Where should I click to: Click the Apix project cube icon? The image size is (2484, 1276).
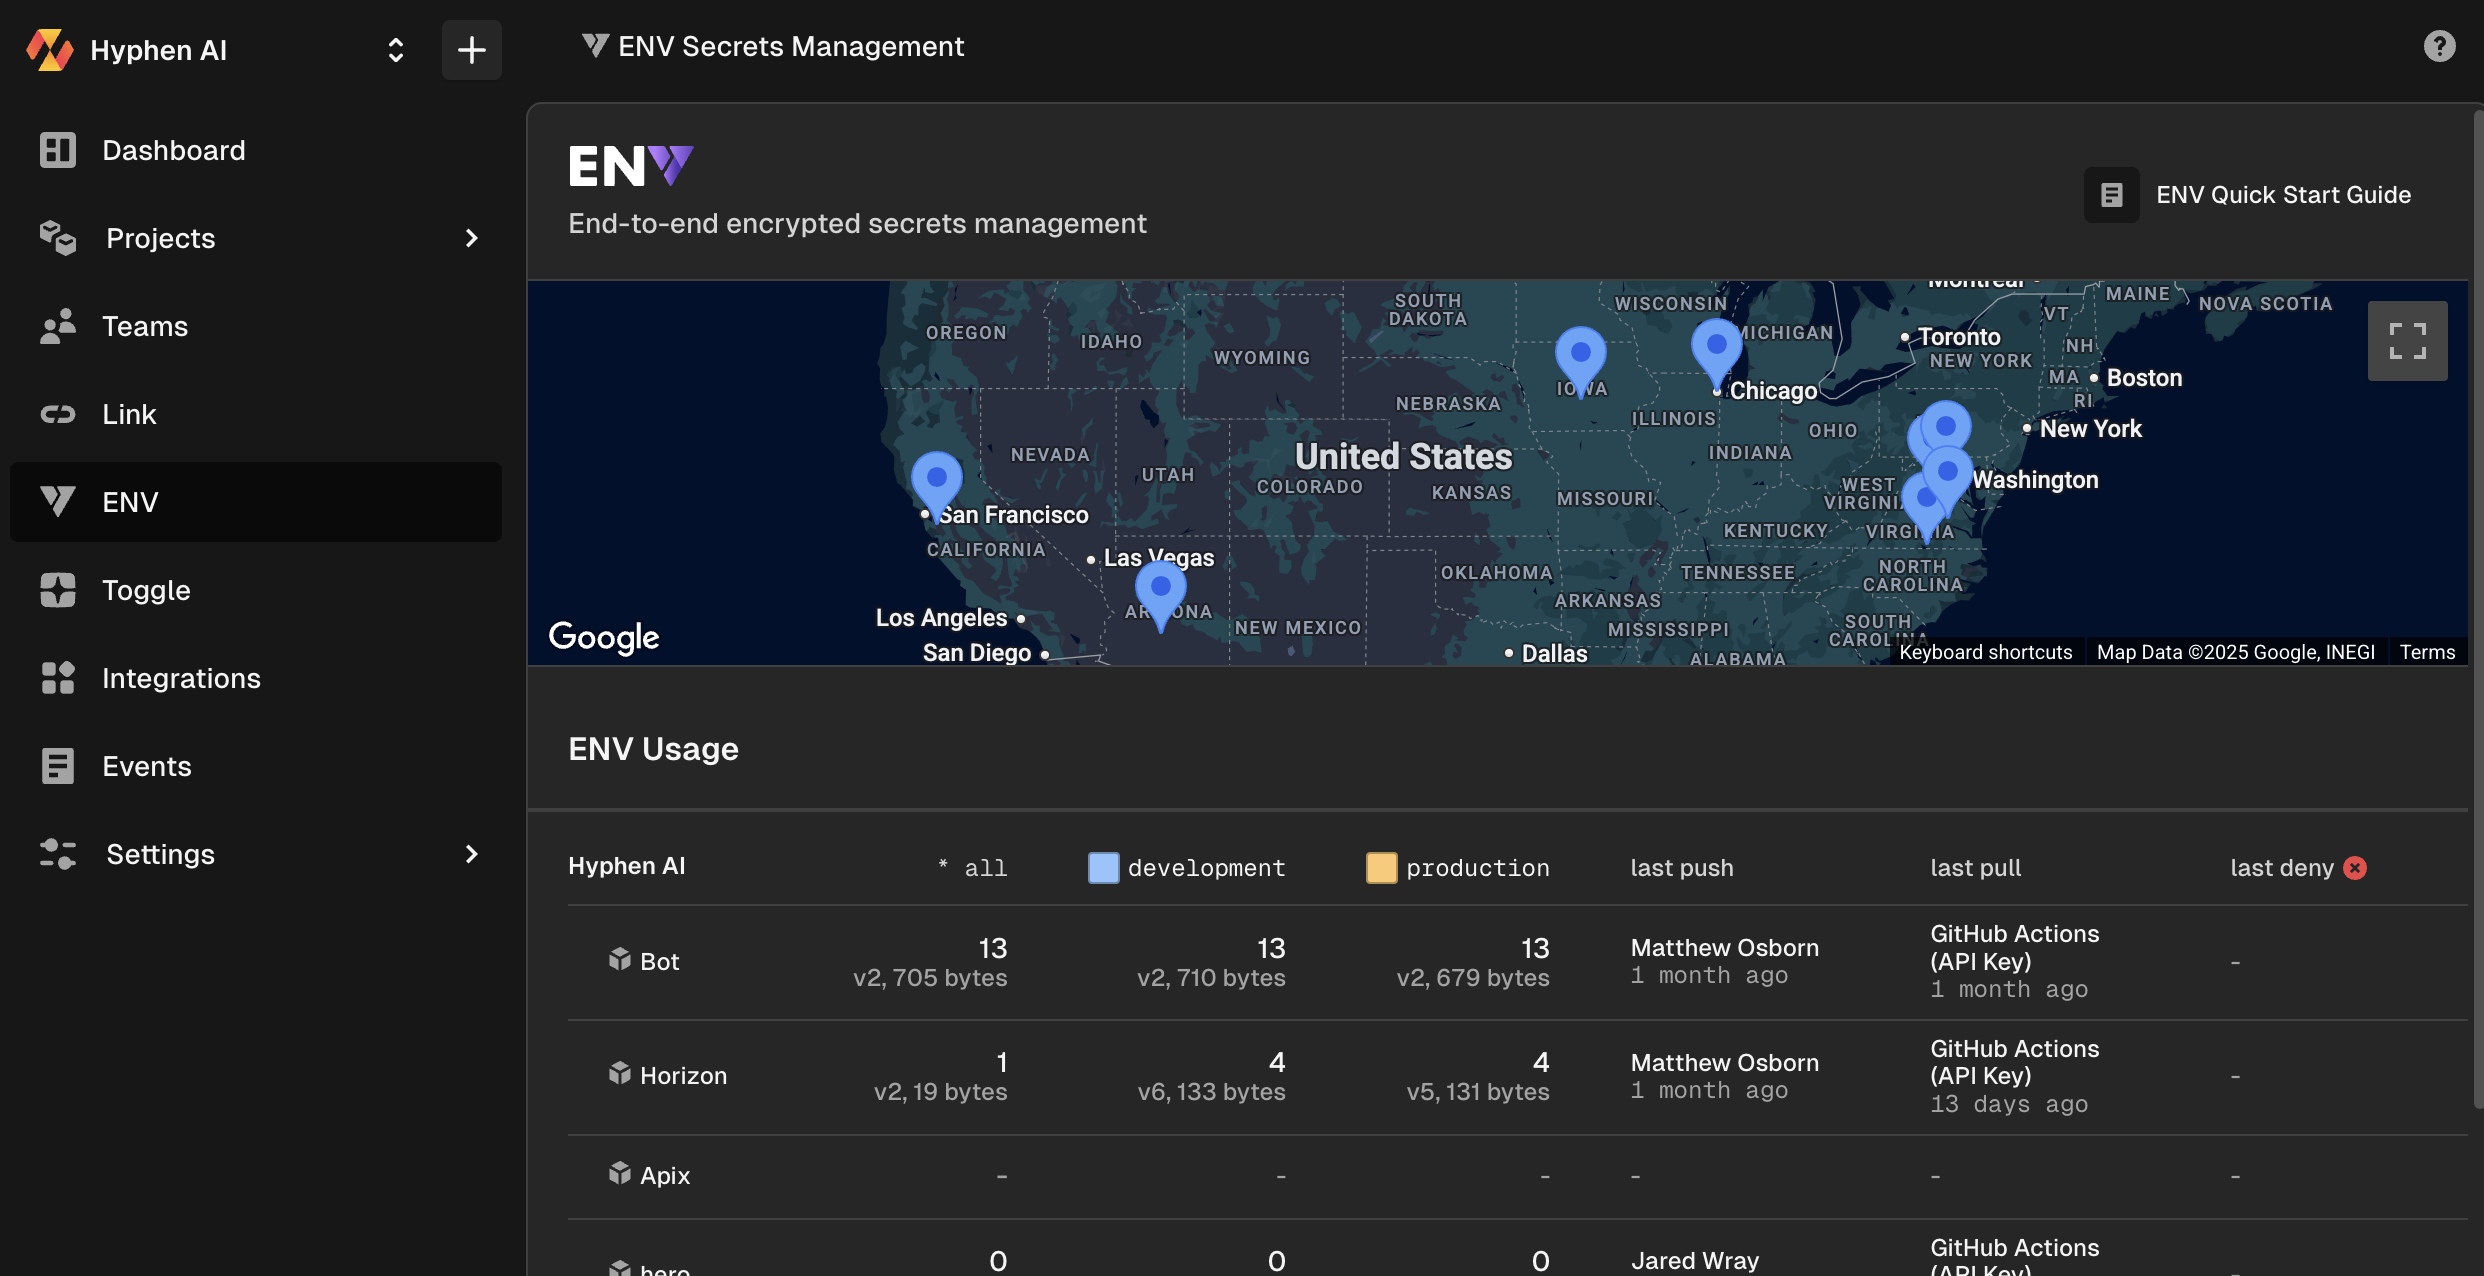point(619,1174)
